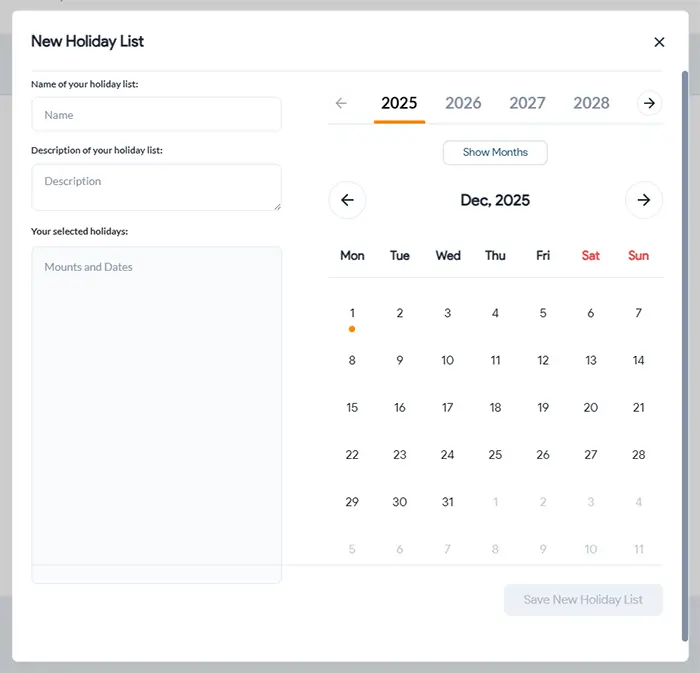
Task: Click the Save New Holiday List button
Action: tap(583, 600)
